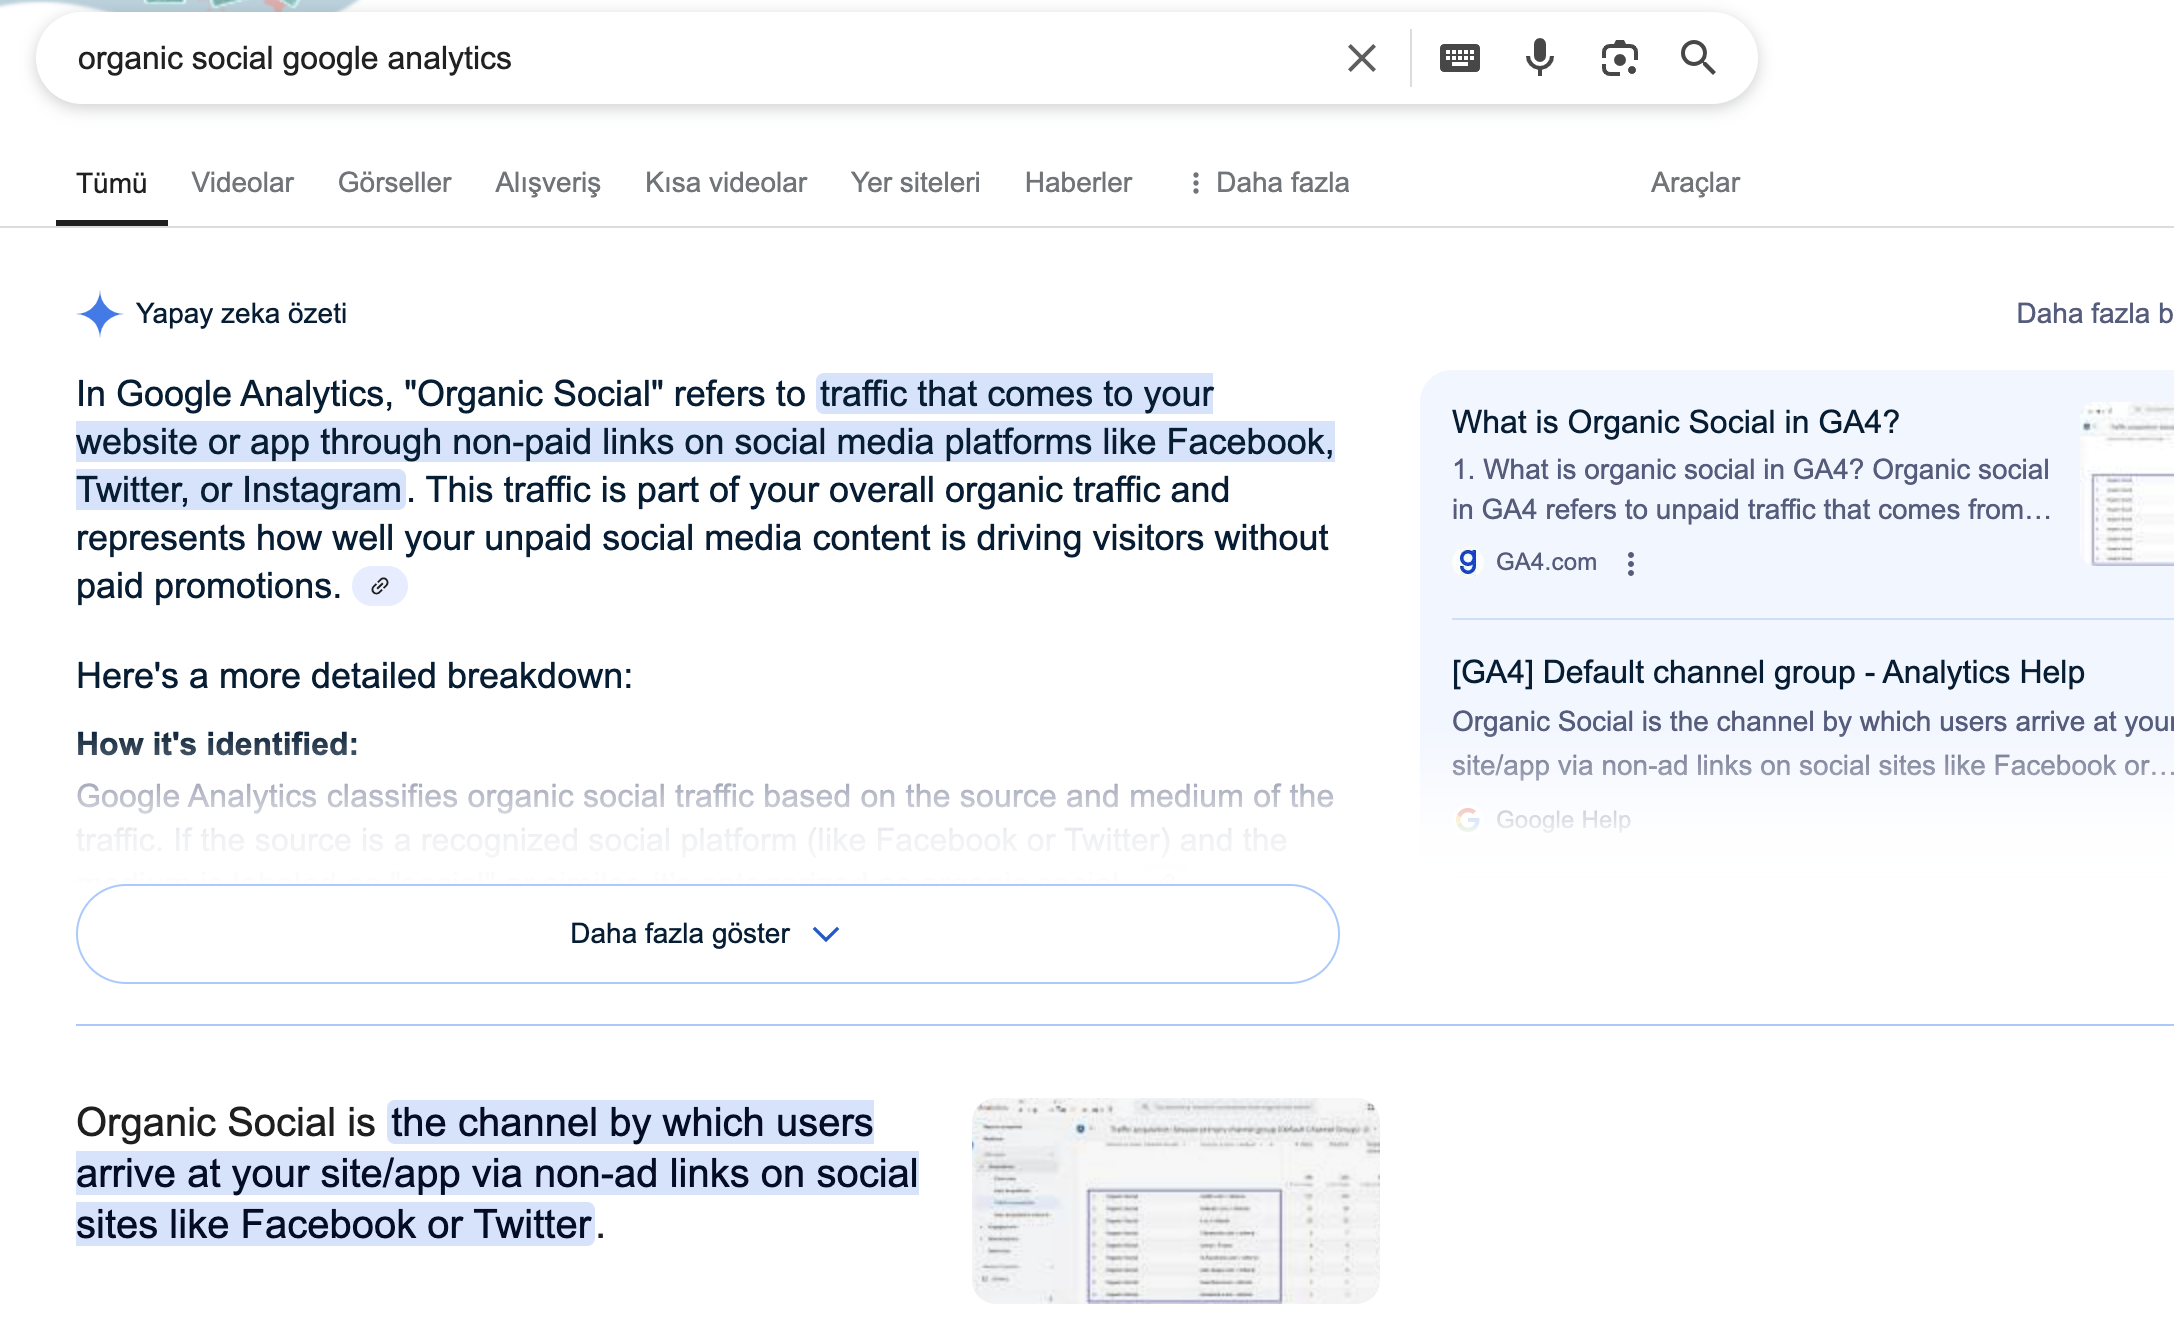This screenshot has width=2174, height=1338.
Task: Click the GA4.com favicon
Action: [1467, 562]
